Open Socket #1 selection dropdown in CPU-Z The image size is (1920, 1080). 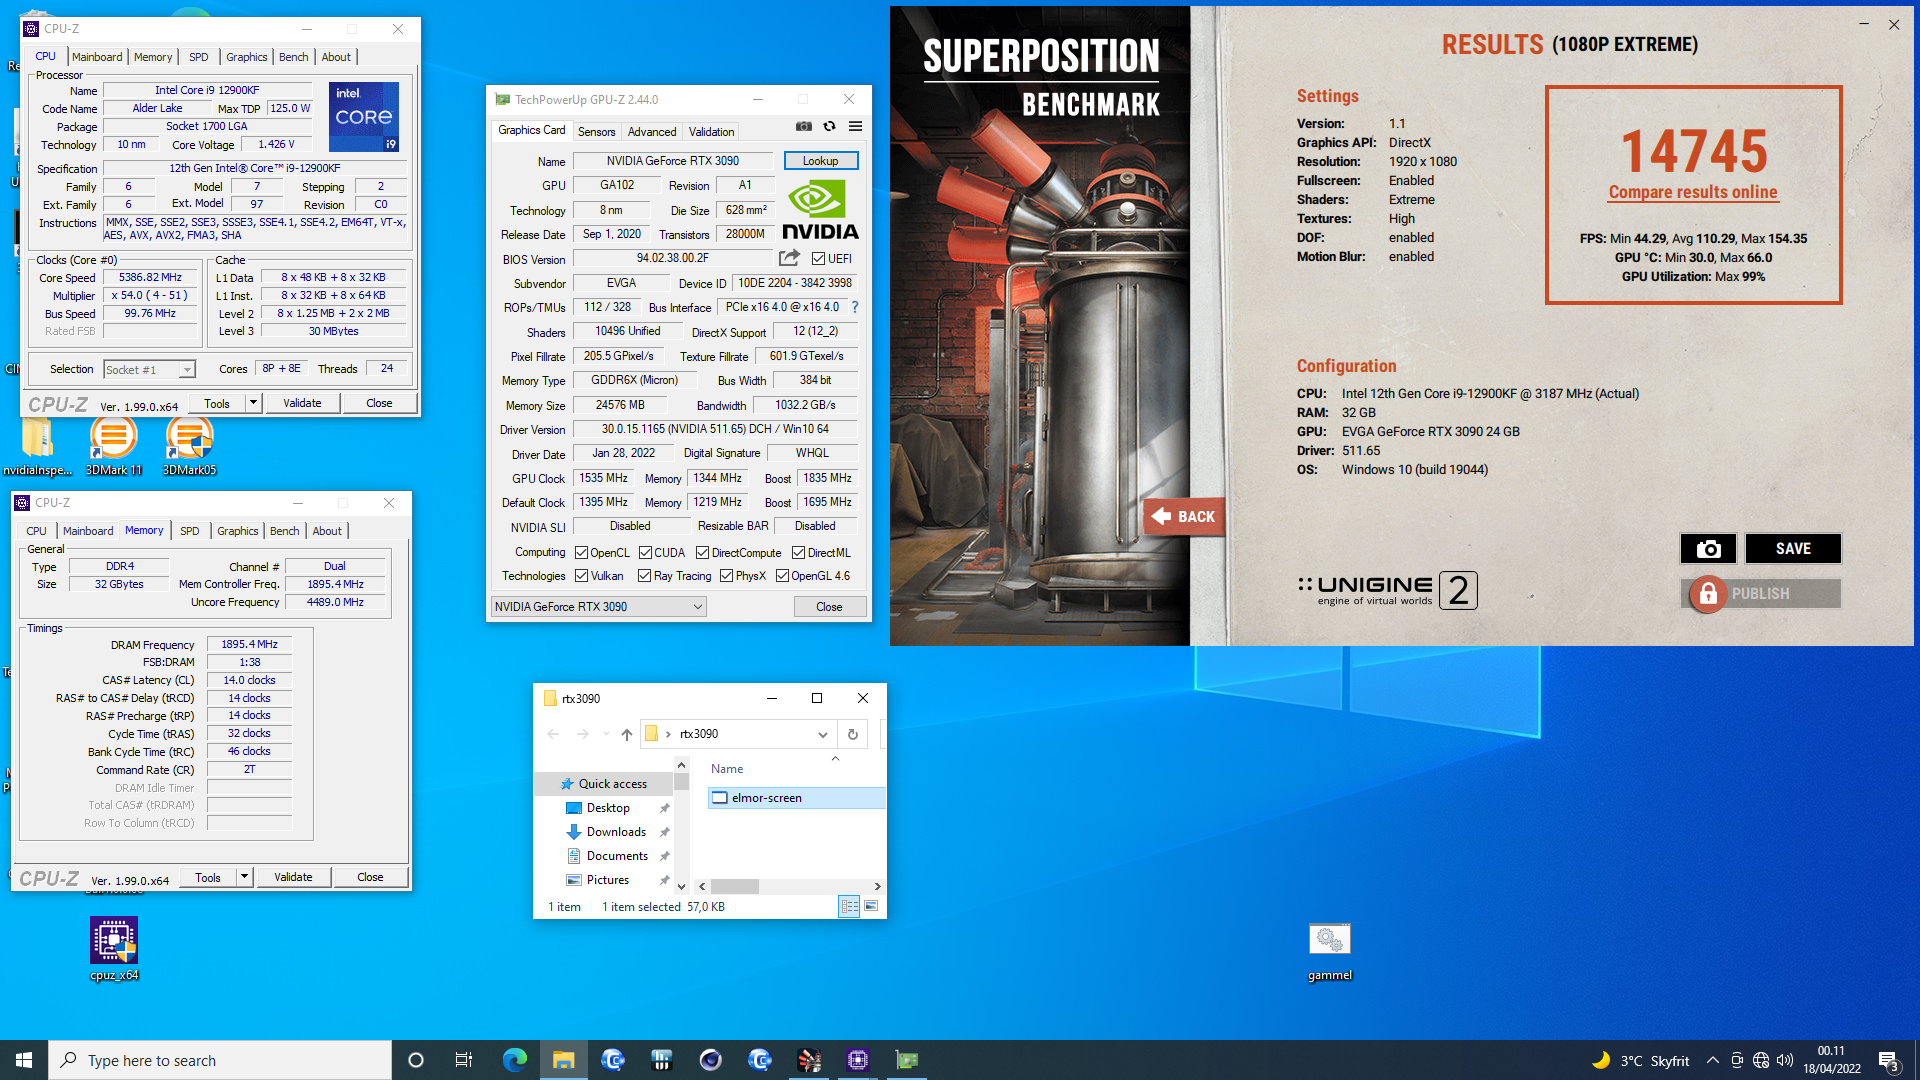tap(150, 370)
